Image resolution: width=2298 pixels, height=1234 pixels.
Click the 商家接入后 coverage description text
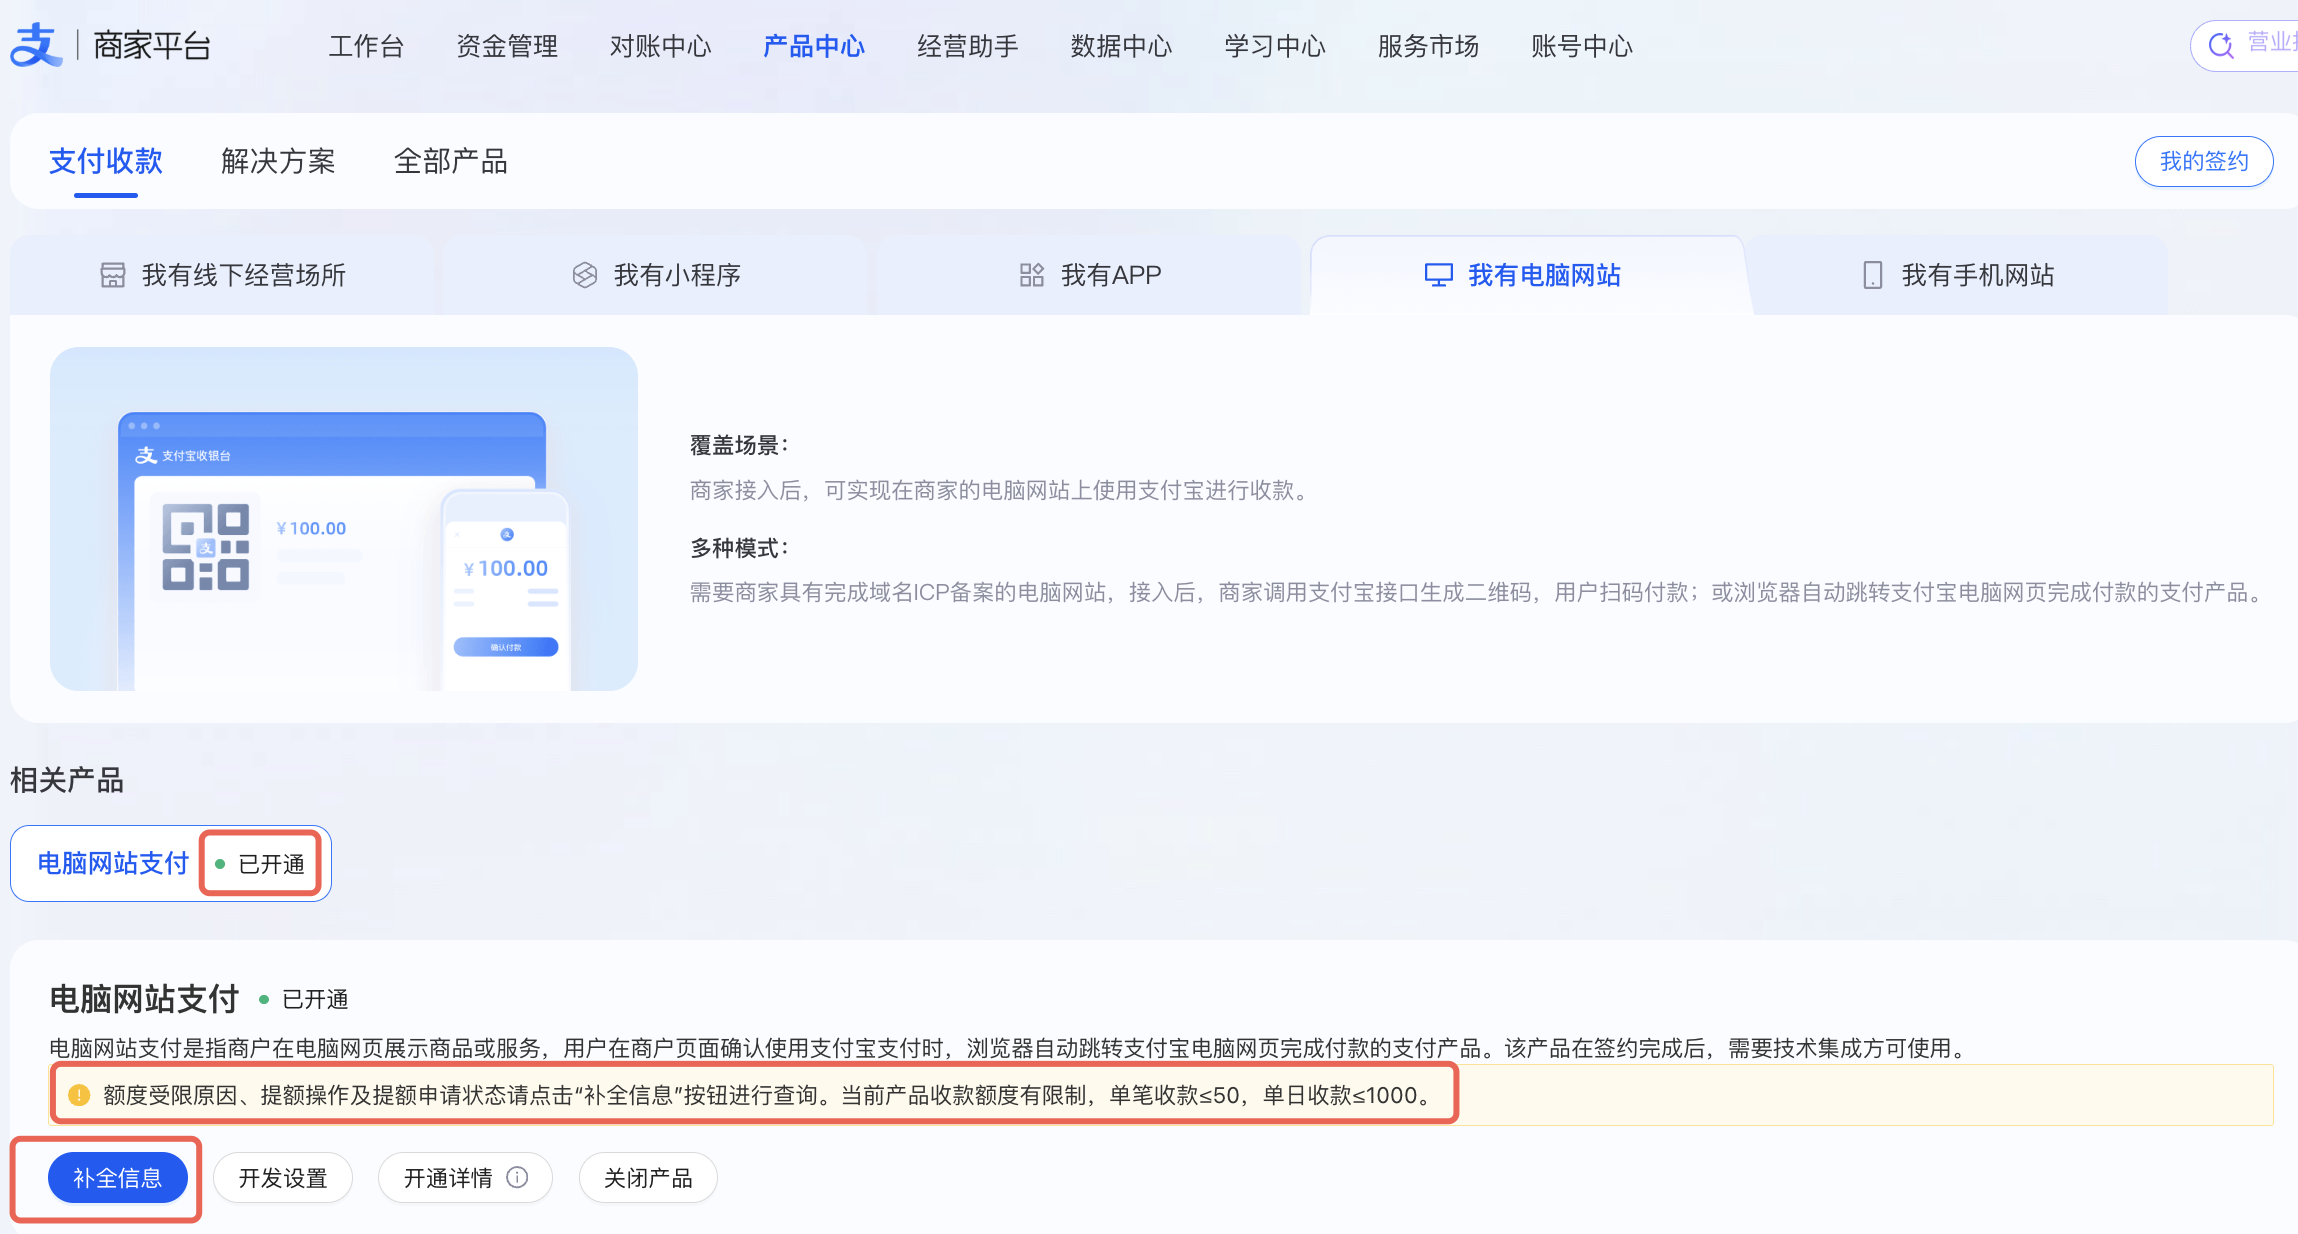pos(1000,490)
